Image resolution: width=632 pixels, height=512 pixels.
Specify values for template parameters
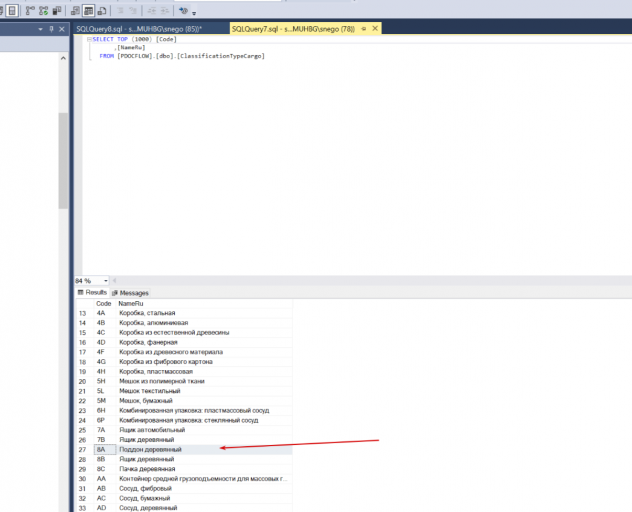(x=183, y=11)
